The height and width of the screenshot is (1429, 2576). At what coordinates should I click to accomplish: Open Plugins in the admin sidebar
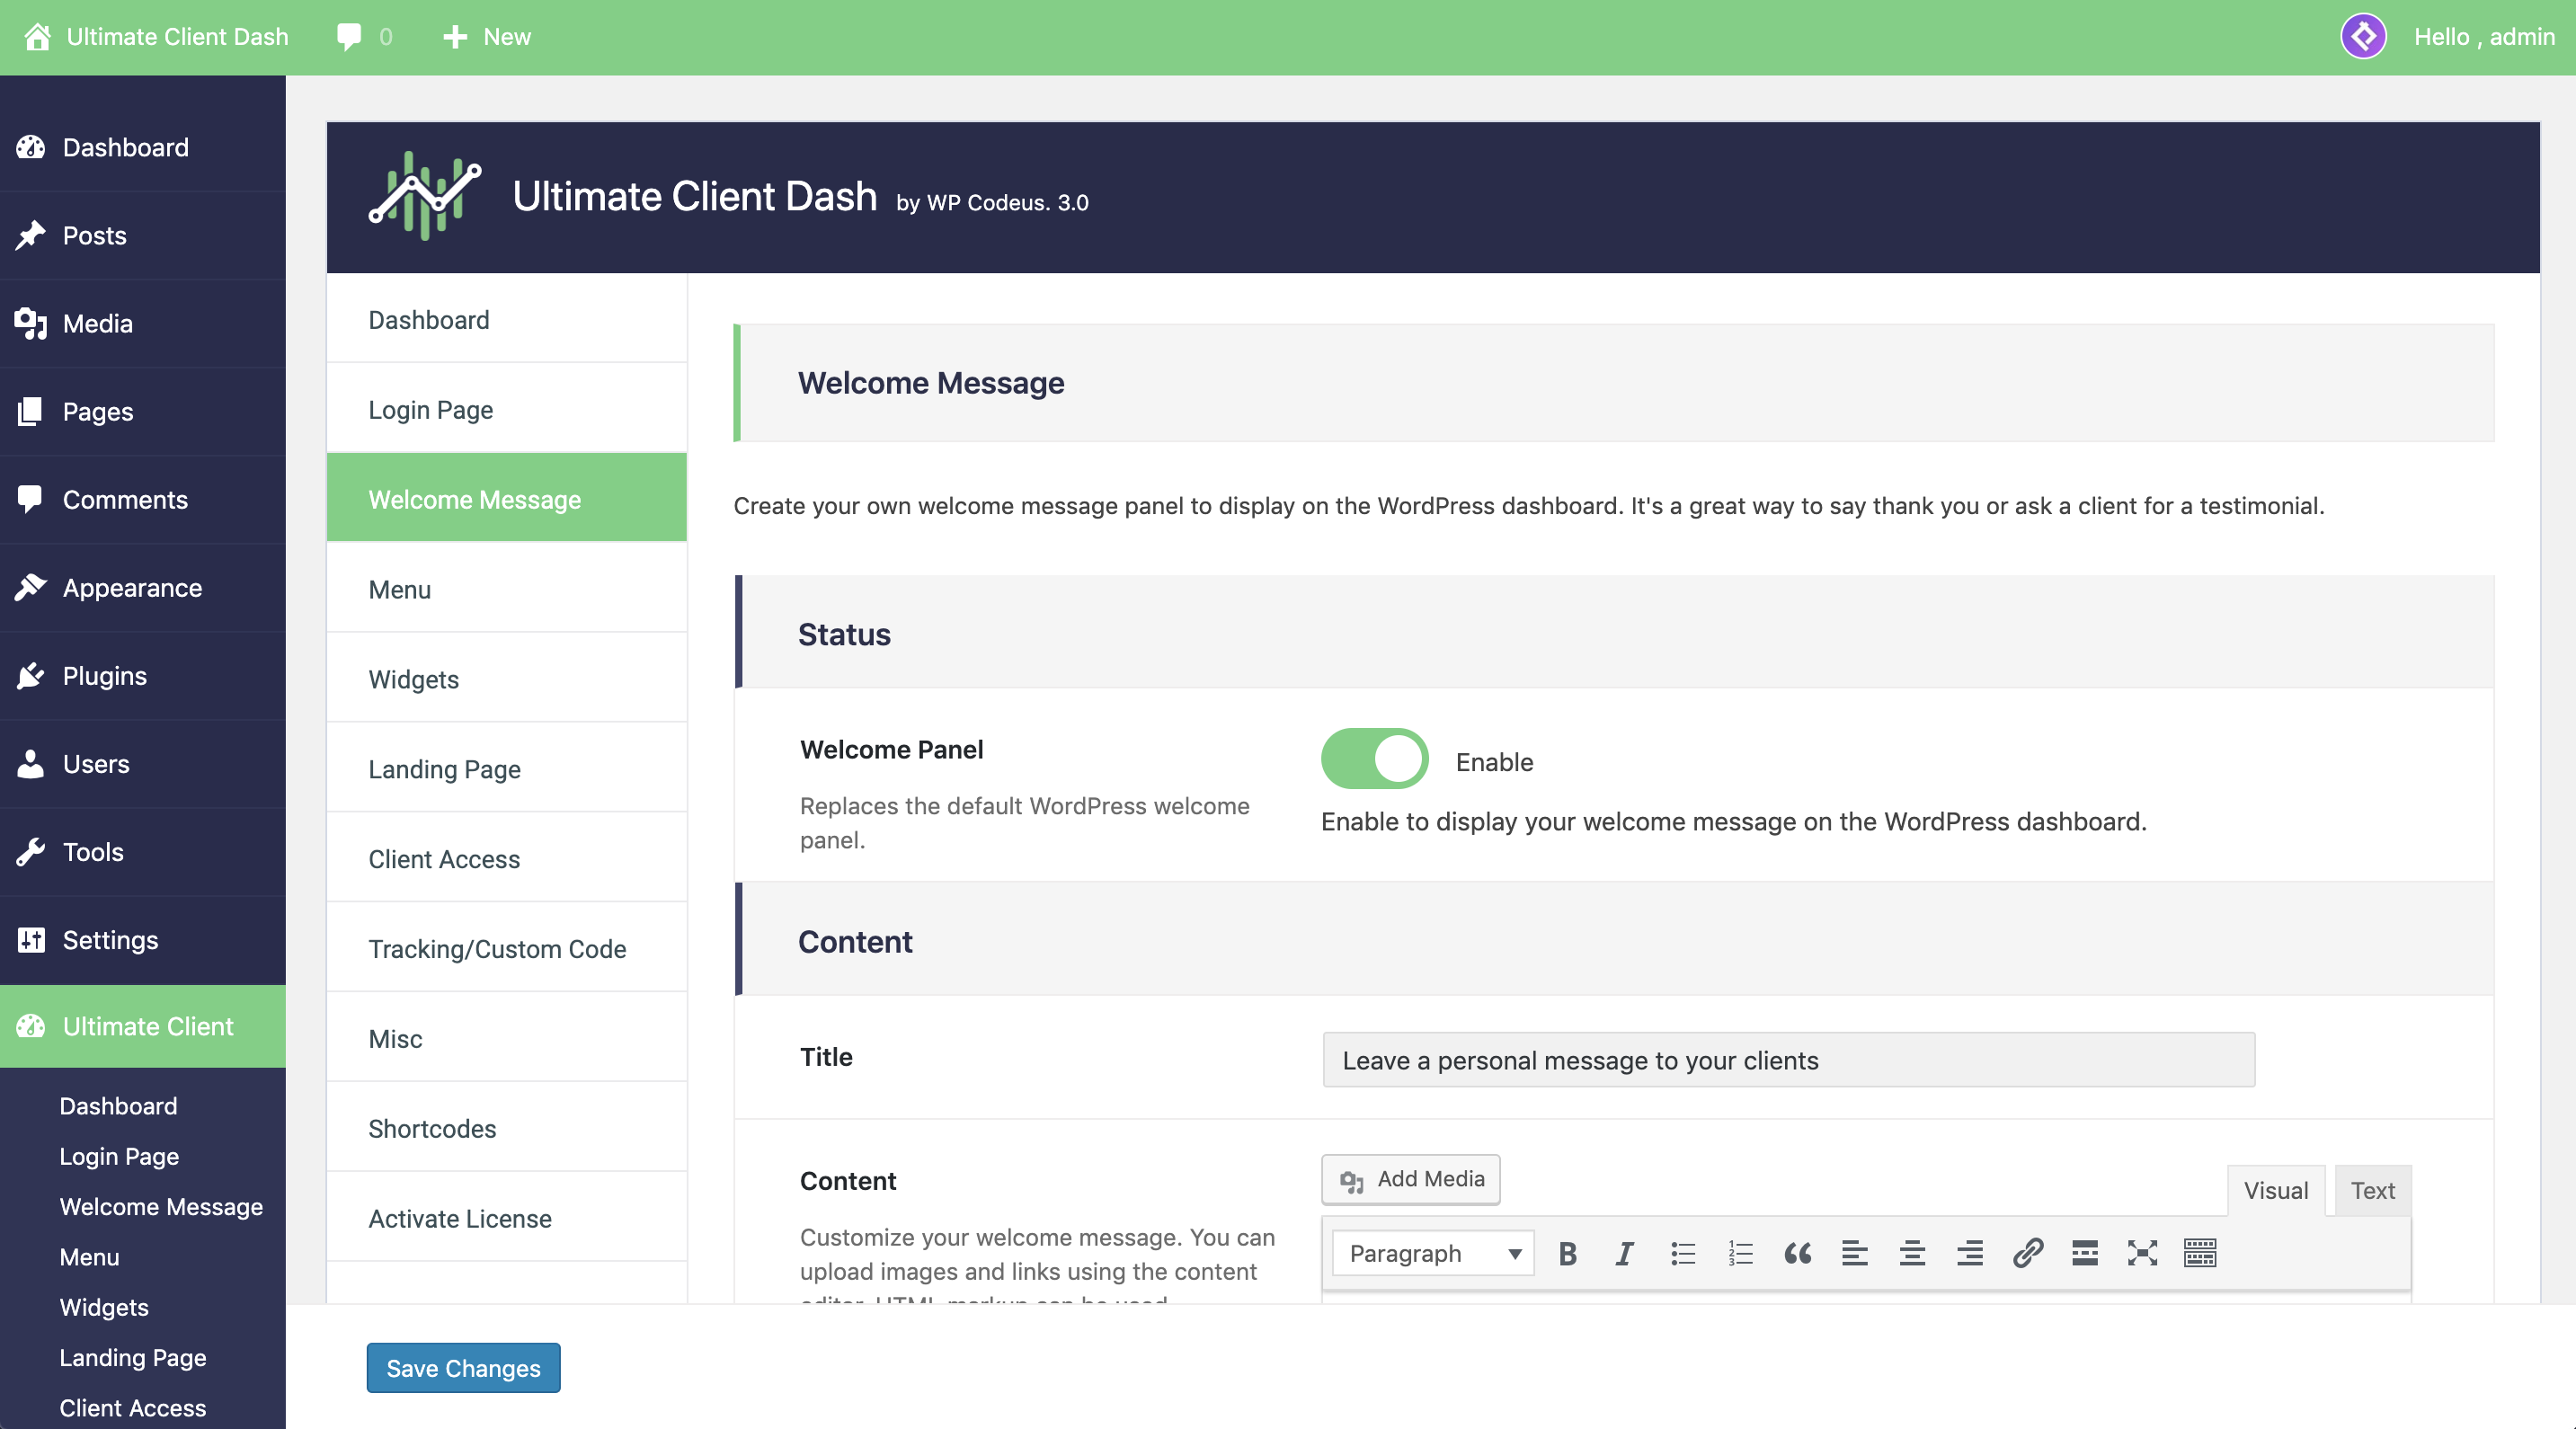[105, 676]
